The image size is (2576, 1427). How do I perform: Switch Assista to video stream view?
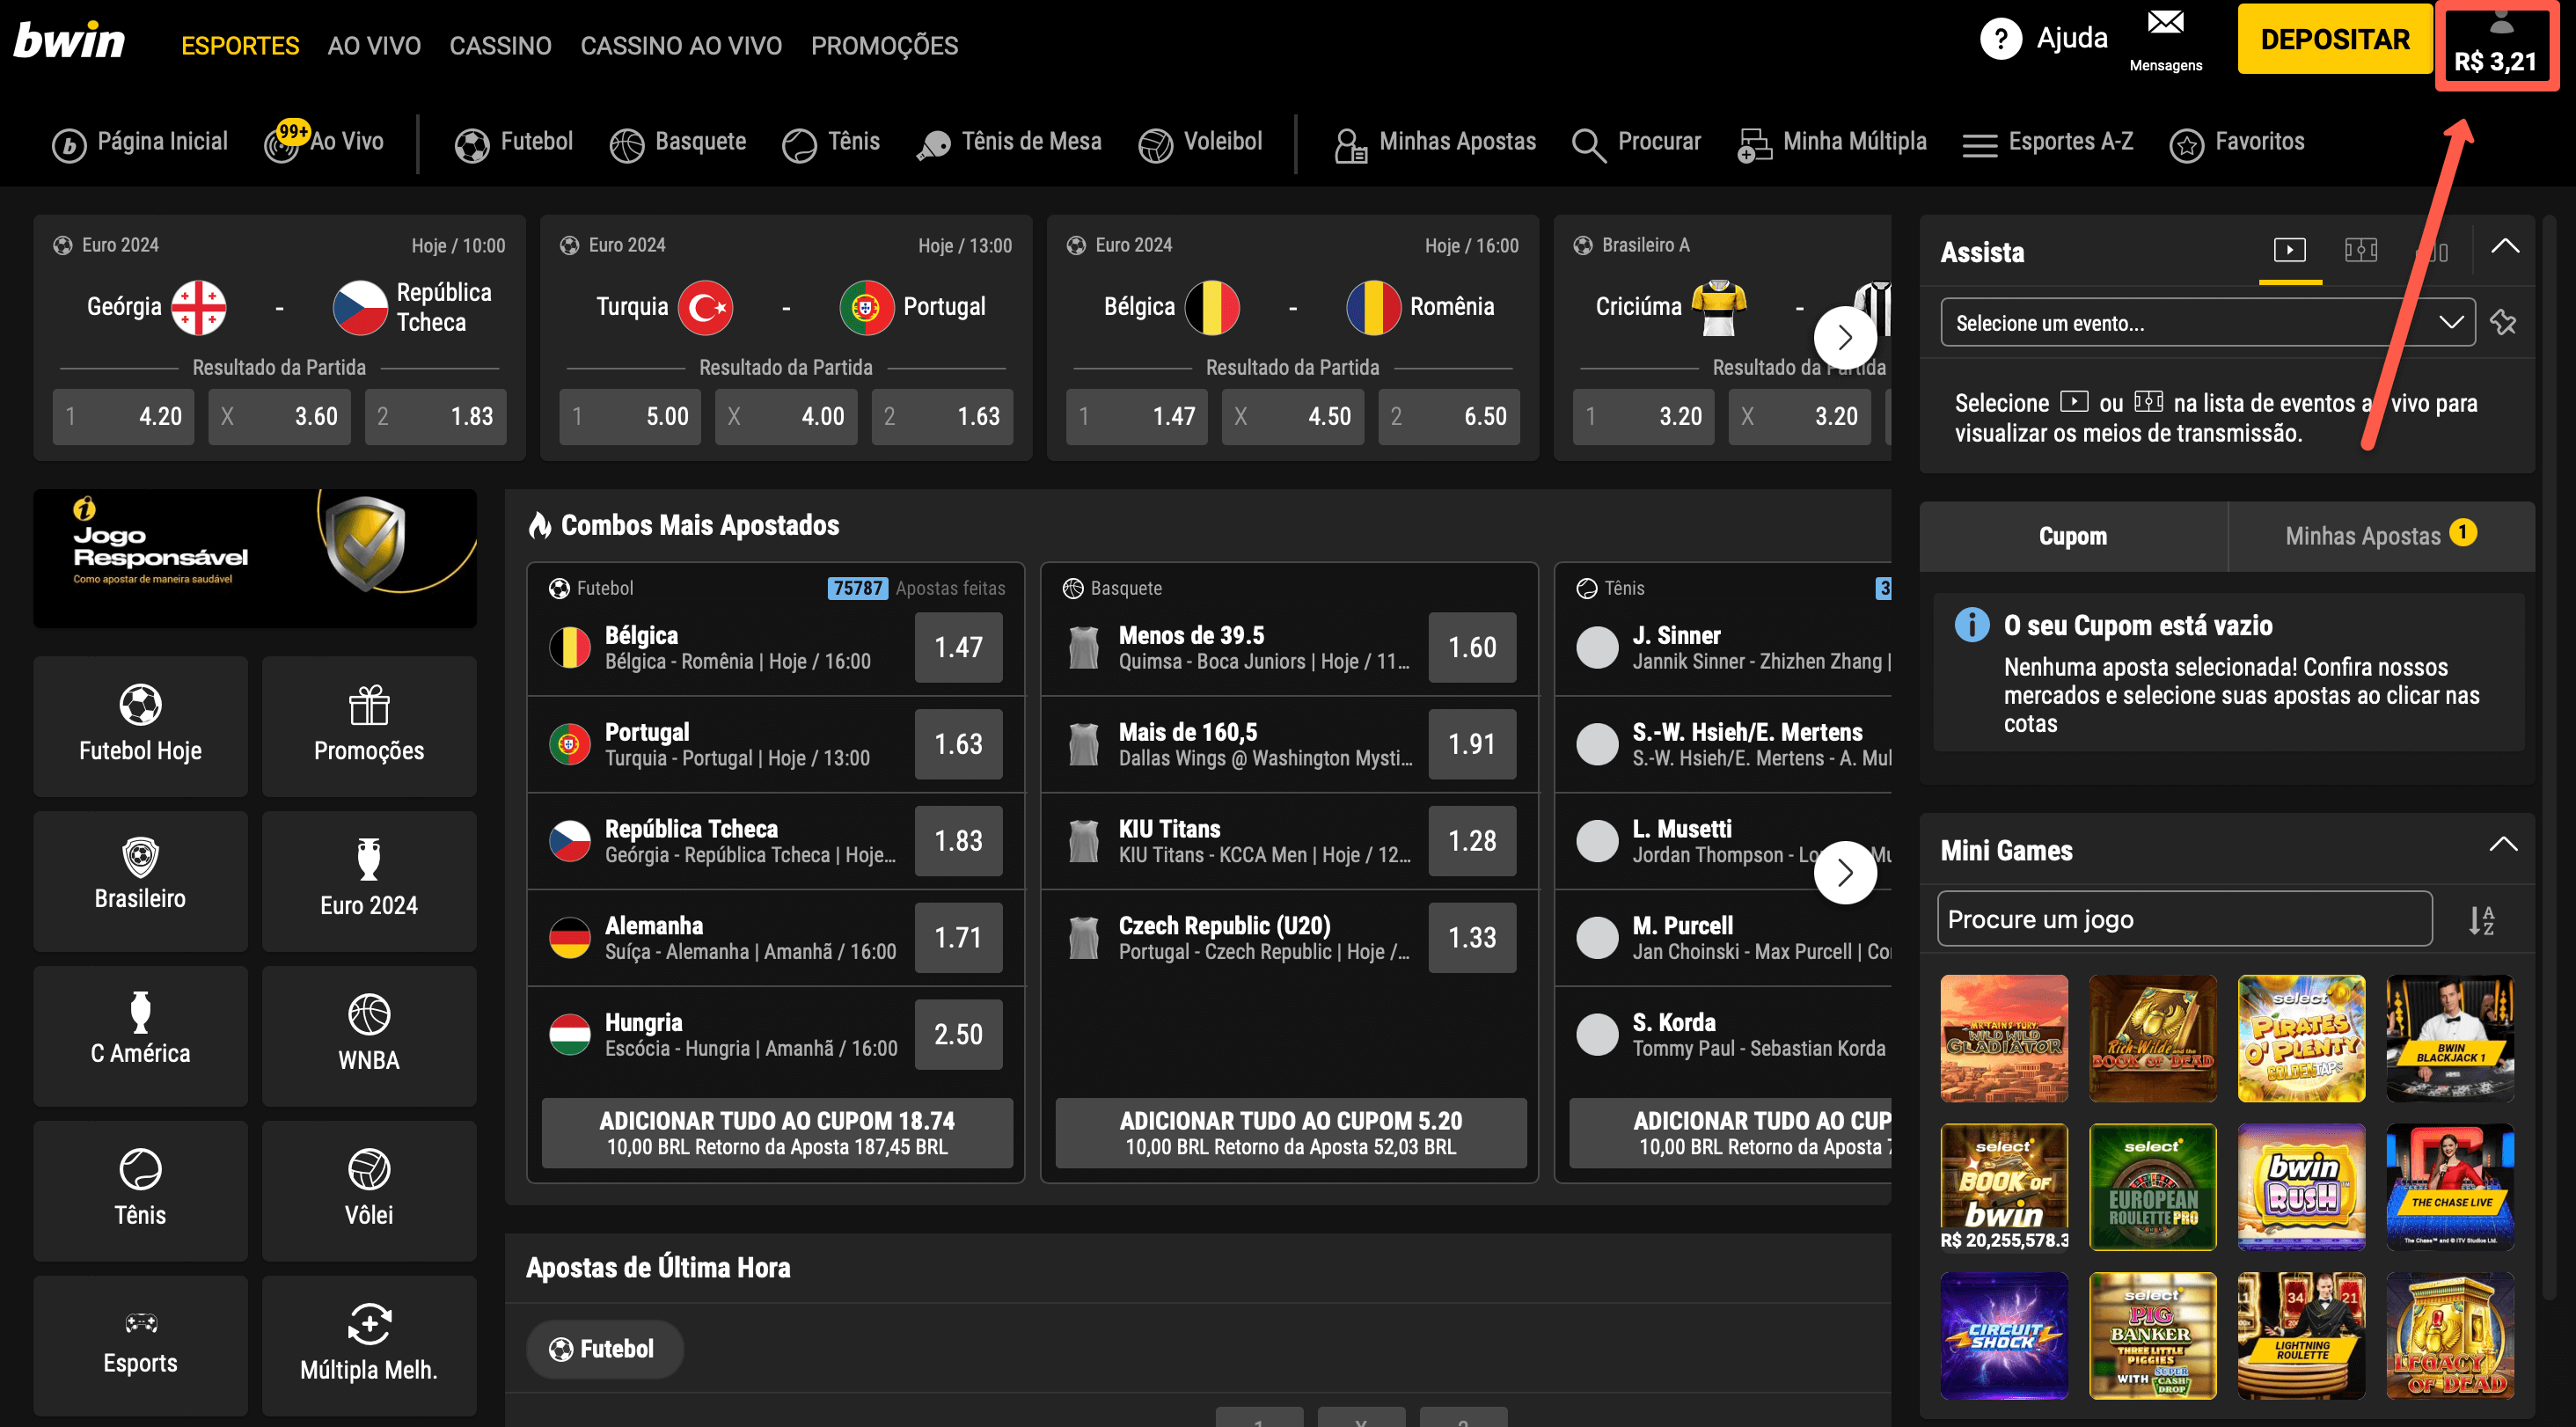(x=2289, y=250)
